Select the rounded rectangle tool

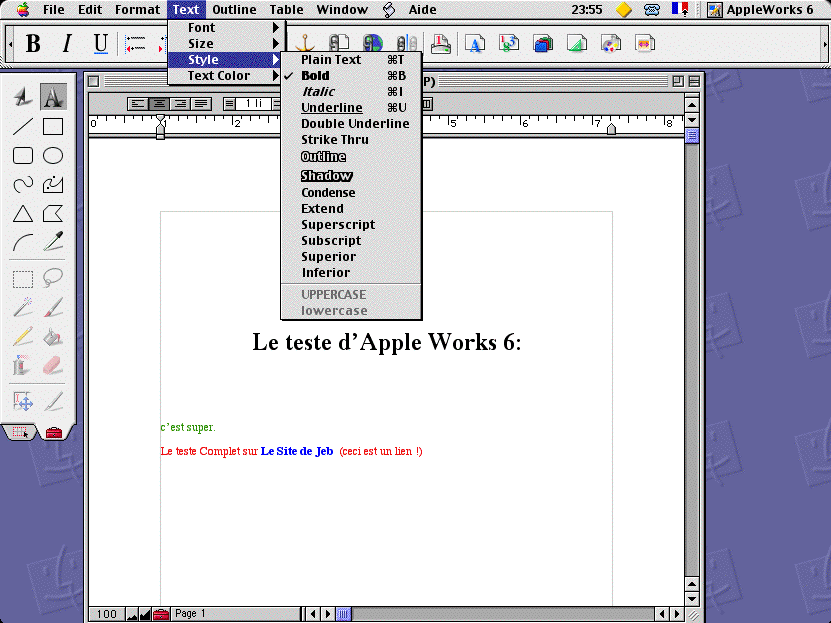click(23, 156)
